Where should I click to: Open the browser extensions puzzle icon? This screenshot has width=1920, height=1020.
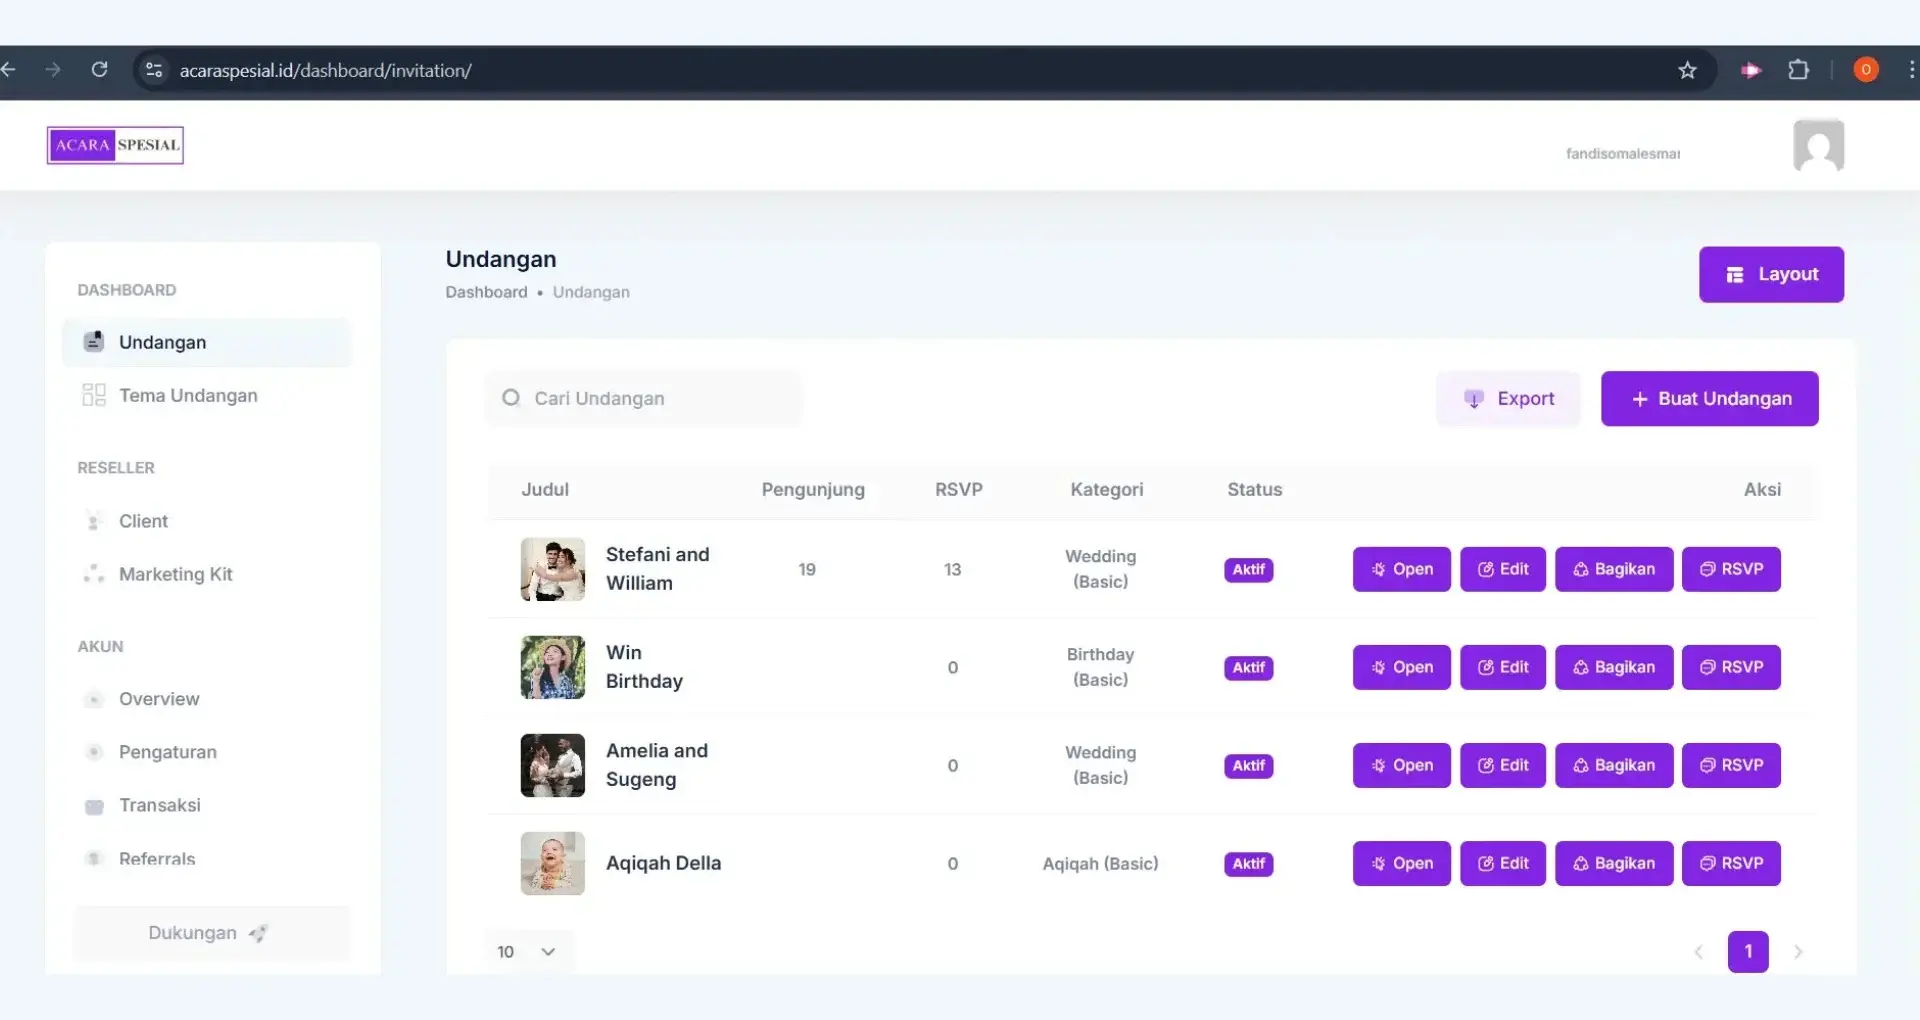(1798, 70)
